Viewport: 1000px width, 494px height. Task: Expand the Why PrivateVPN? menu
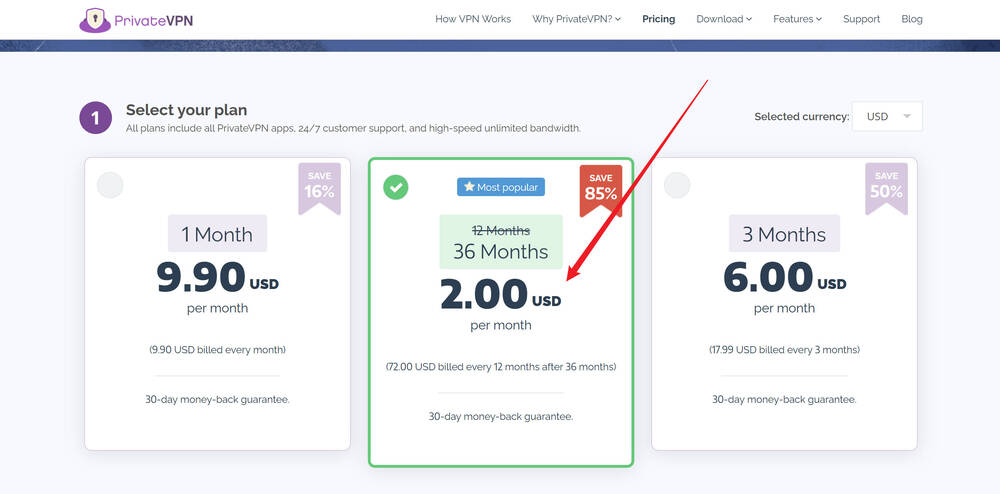[x=577, y=19]
